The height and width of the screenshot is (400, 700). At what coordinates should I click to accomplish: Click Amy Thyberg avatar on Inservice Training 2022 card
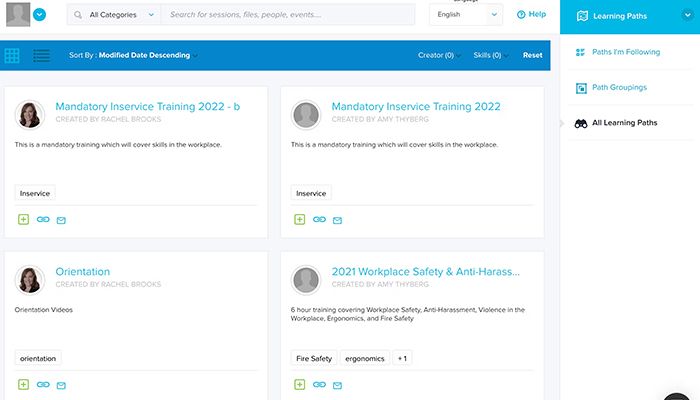pos(306,115)
